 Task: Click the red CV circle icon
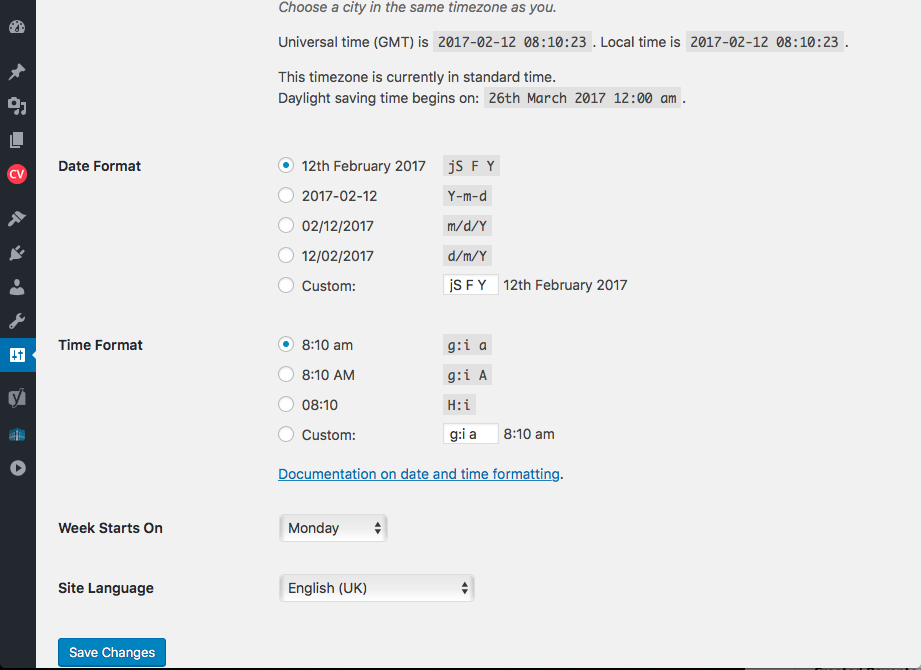17,174
